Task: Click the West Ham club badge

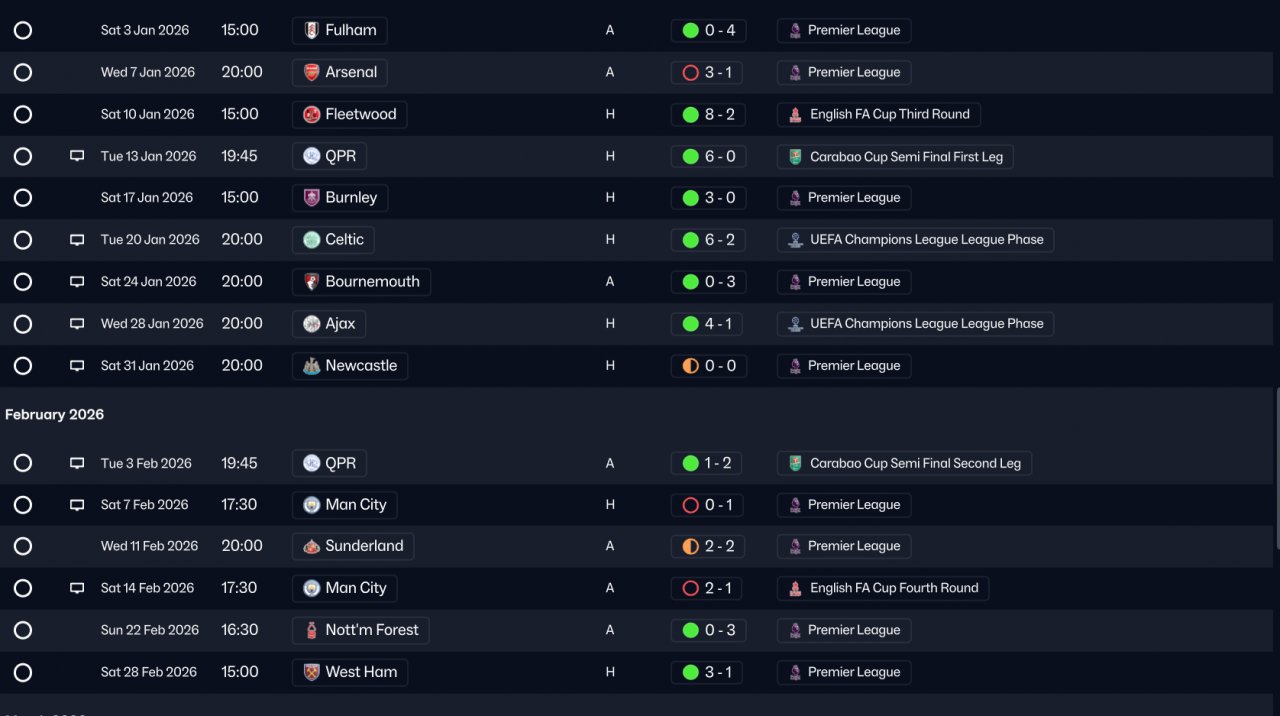Action: [312, 672]
